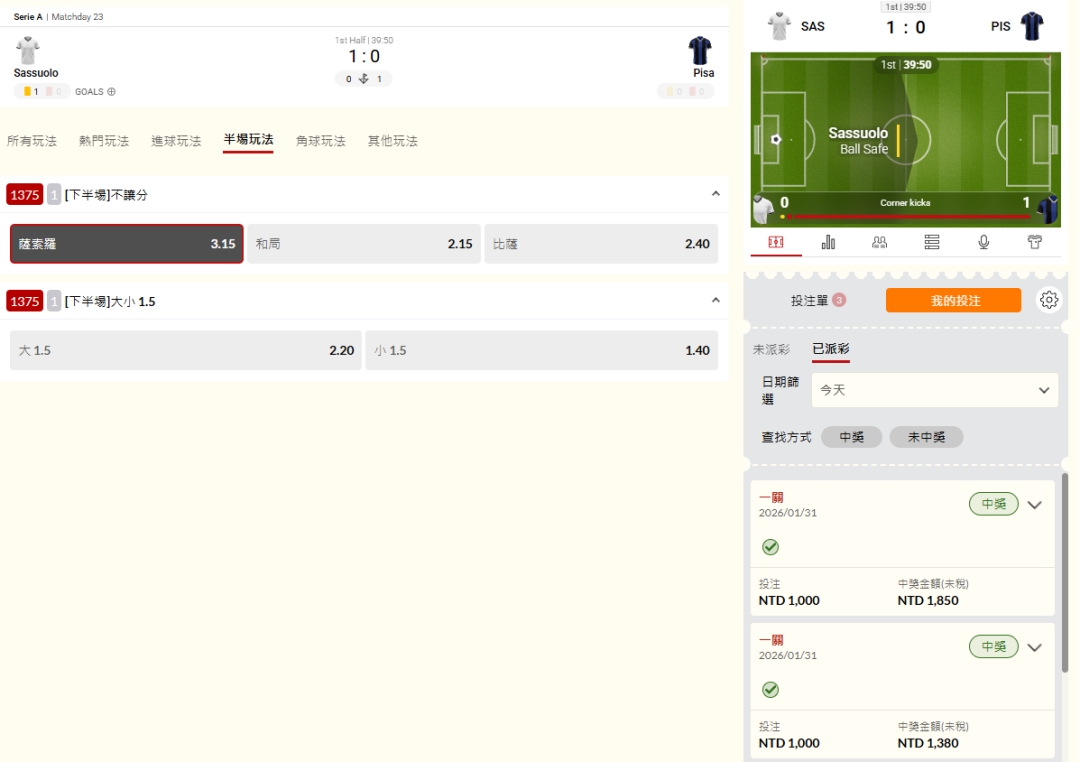Click the 投注單 count badge 3
1080x762 pixels.
839,300
